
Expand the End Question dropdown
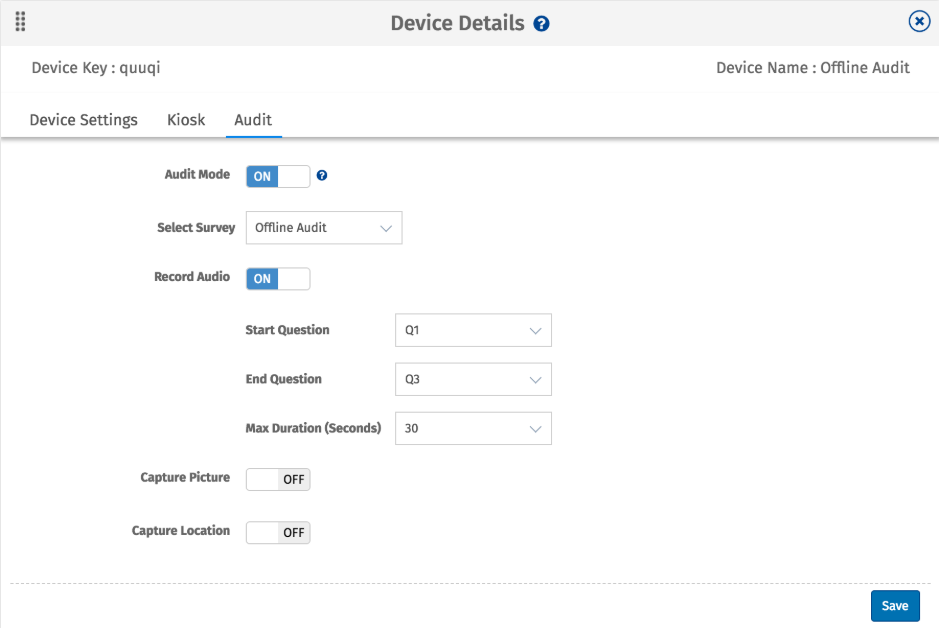click(x=472, y=379)
